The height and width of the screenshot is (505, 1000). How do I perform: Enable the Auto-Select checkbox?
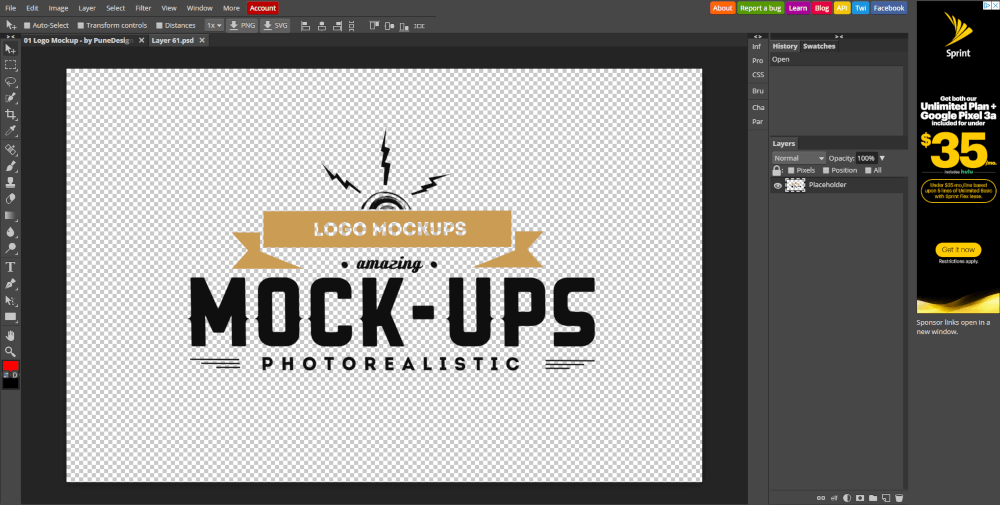pyautogui.click(x=27, y=26)
